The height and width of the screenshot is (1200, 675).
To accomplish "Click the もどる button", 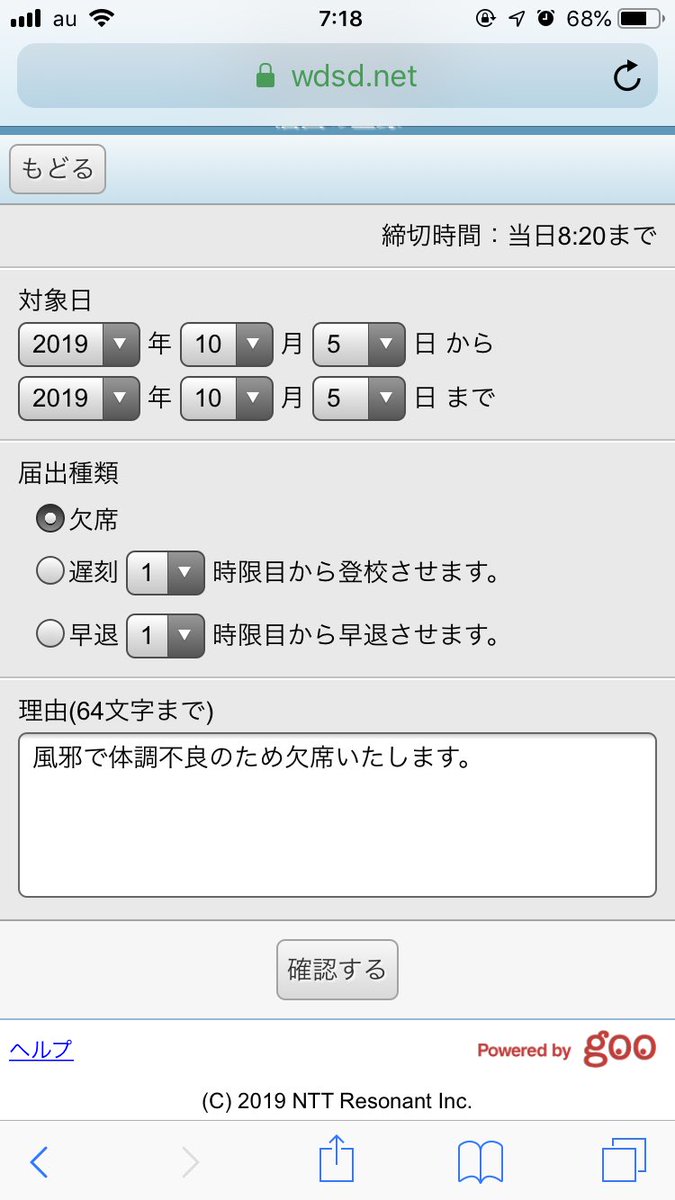I will [x=57, y=169].
